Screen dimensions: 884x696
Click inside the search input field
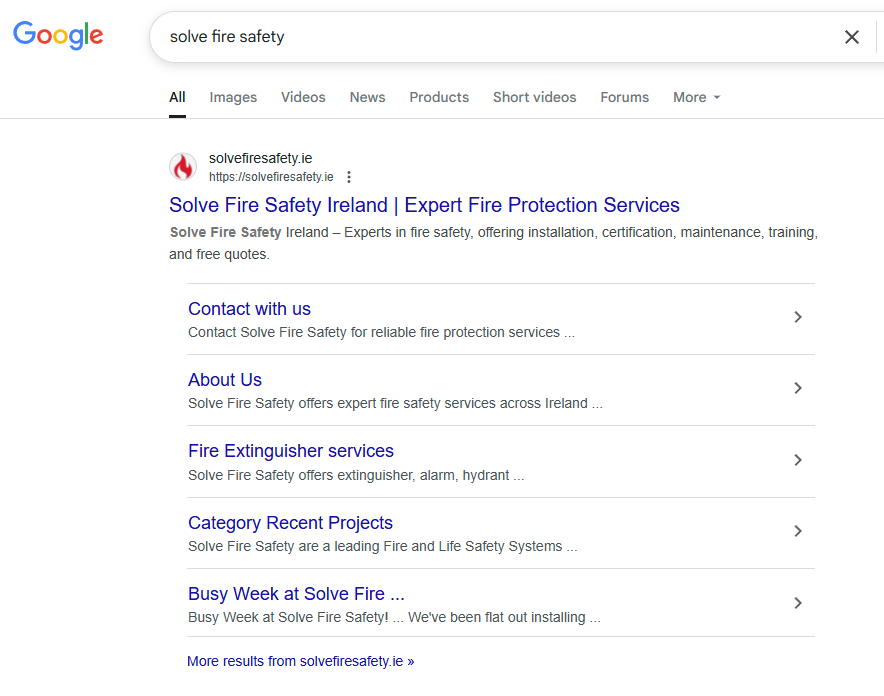pyautogui.click(x=450, y=37)
